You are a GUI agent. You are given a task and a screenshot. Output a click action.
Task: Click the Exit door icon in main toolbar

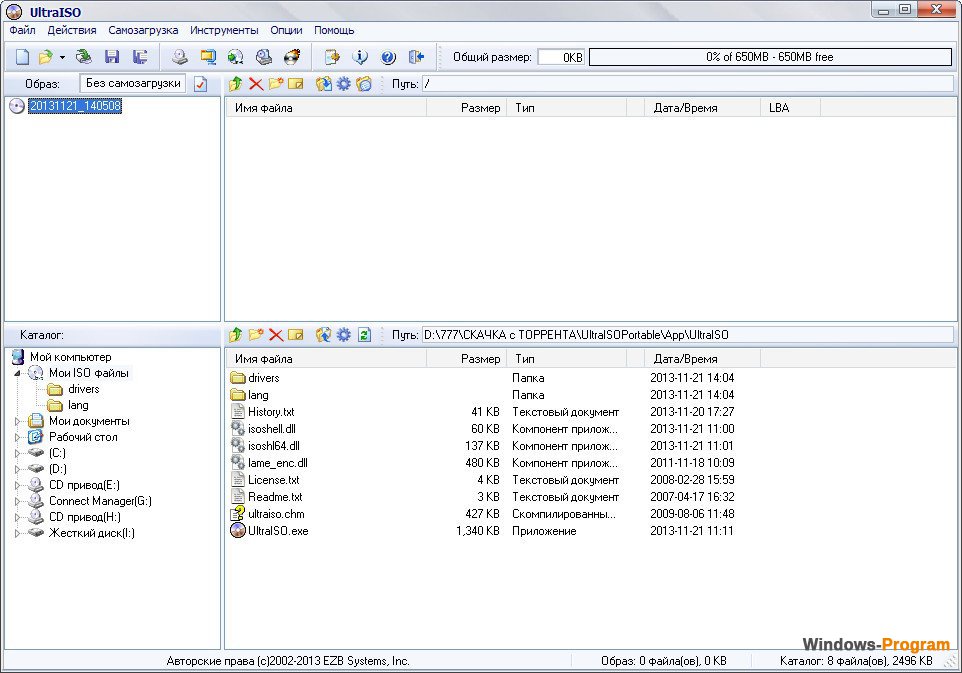[417, 57]
